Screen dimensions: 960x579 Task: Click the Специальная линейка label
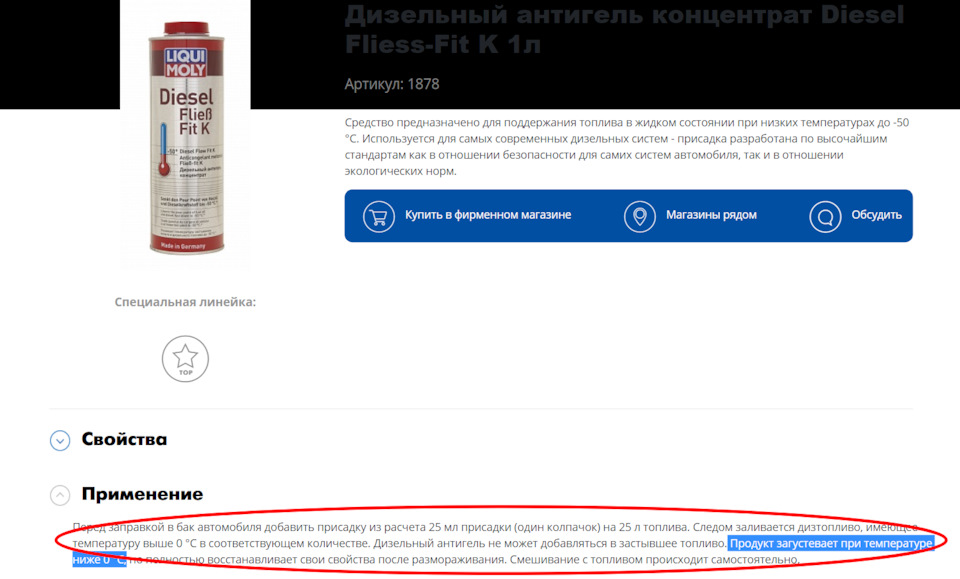(x=185, y=302)
